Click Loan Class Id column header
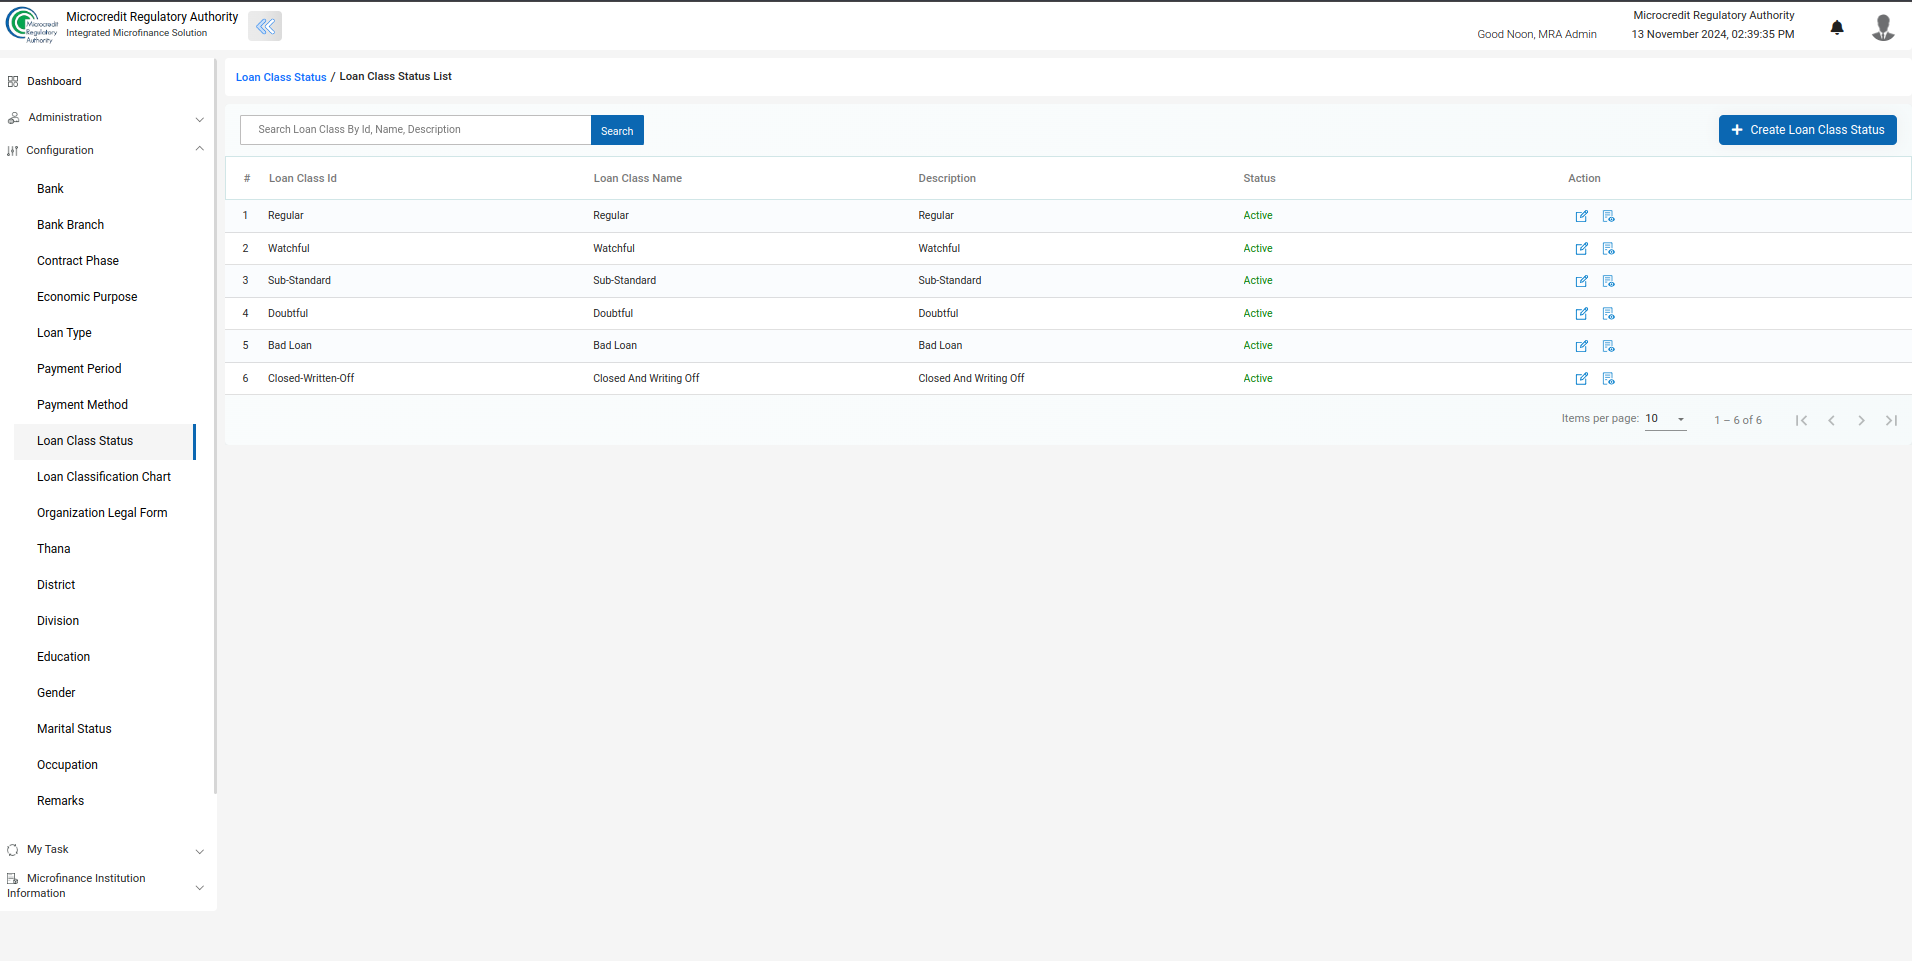This screenshot has width=1912, height=961. click(x=303, y=178)
